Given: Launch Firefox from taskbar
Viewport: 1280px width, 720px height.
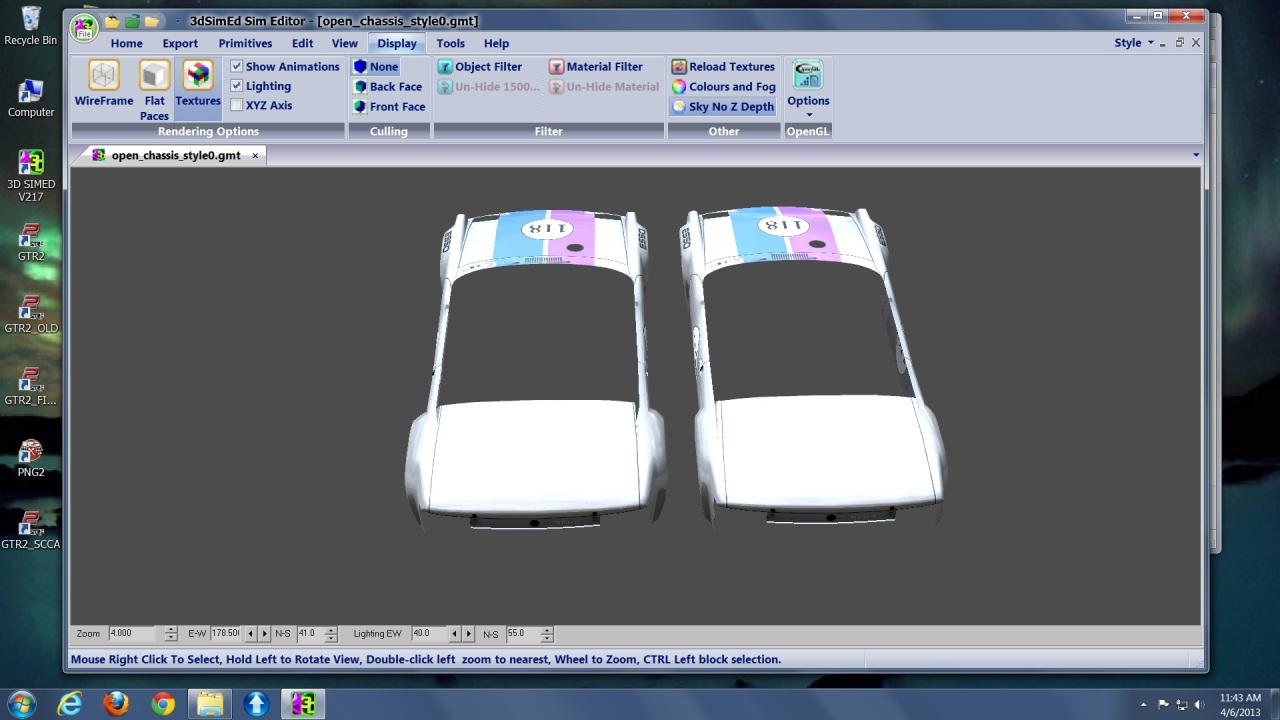Looking at the screenshot, I should click(x=116, y=704).
